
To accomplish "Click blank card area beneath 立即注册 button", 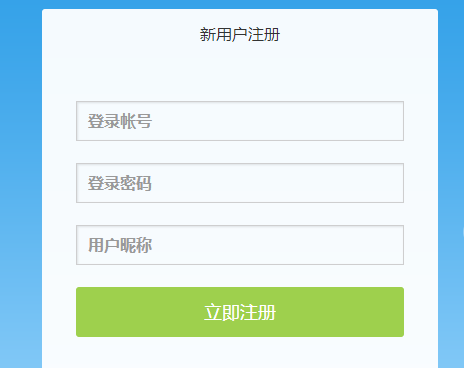I will [240, 353].
